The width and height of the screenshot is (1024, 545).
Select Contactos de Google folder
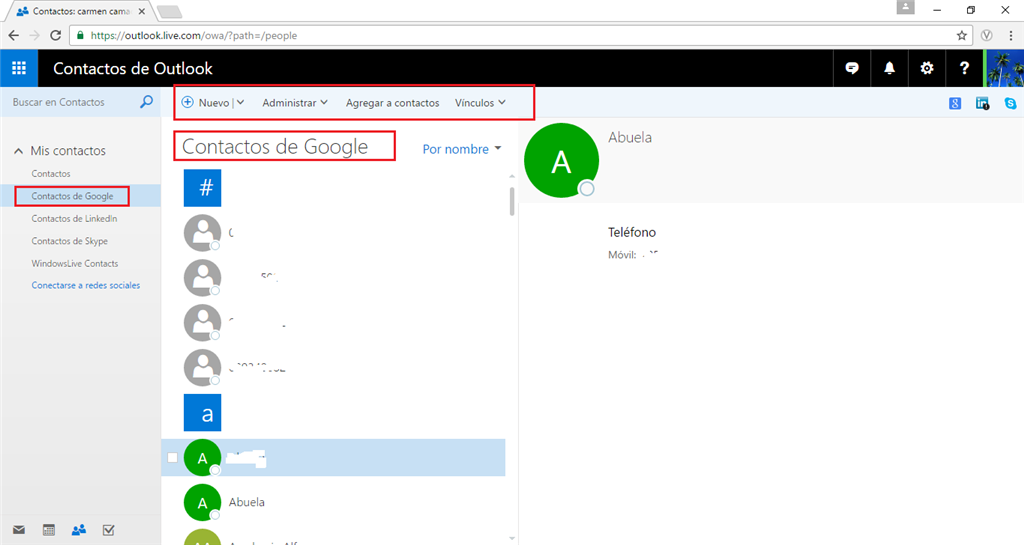72,196
